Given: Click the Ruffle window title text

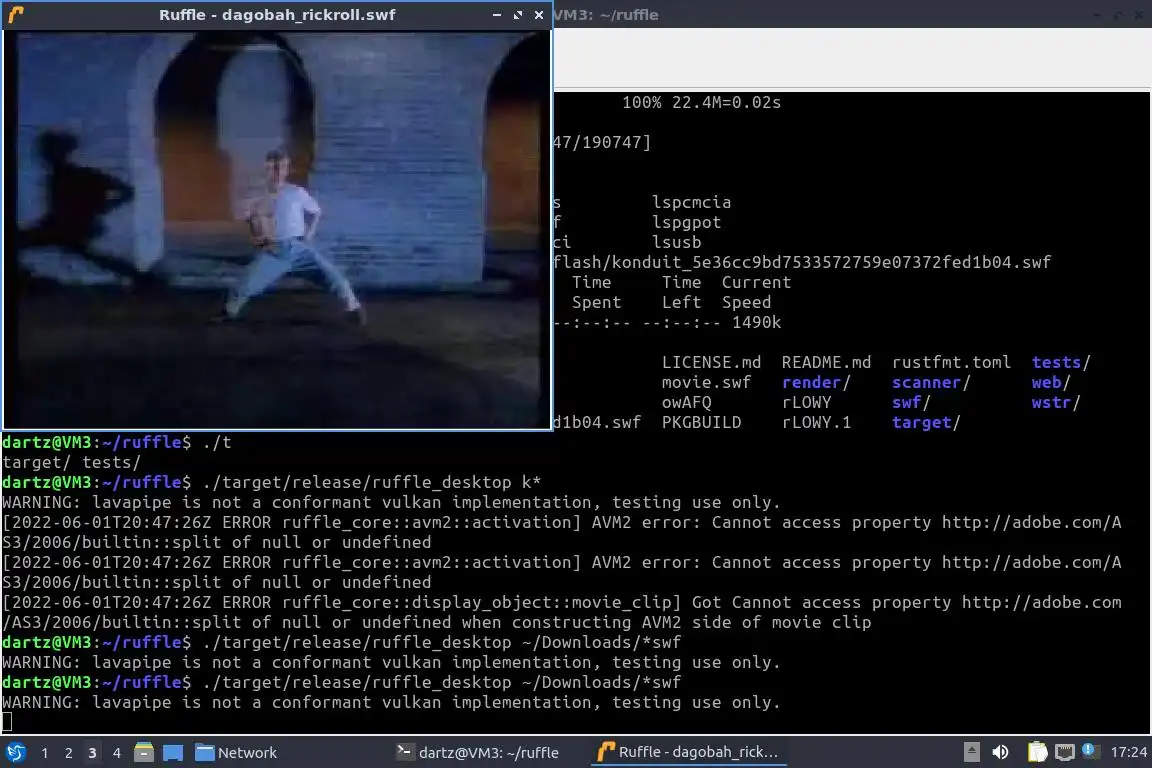Looking at the screenshot, I should click(x=277, y=15).
